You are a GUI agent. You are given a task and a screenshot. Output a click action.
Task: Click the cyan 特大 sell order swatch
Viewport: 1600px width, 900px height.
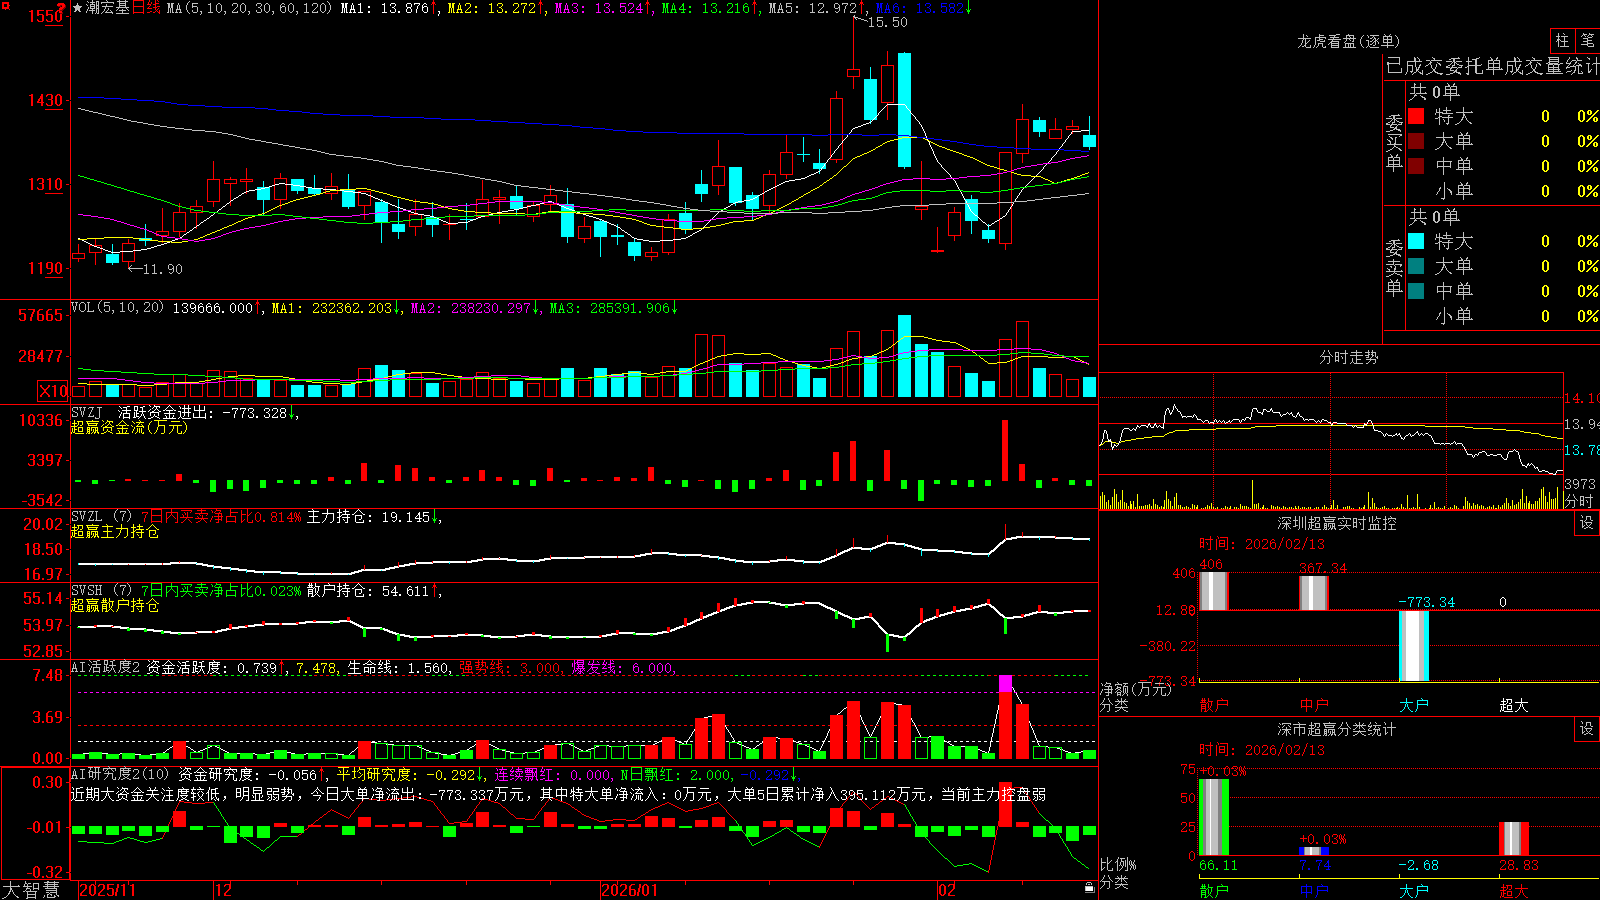(x=1416, y=241)
